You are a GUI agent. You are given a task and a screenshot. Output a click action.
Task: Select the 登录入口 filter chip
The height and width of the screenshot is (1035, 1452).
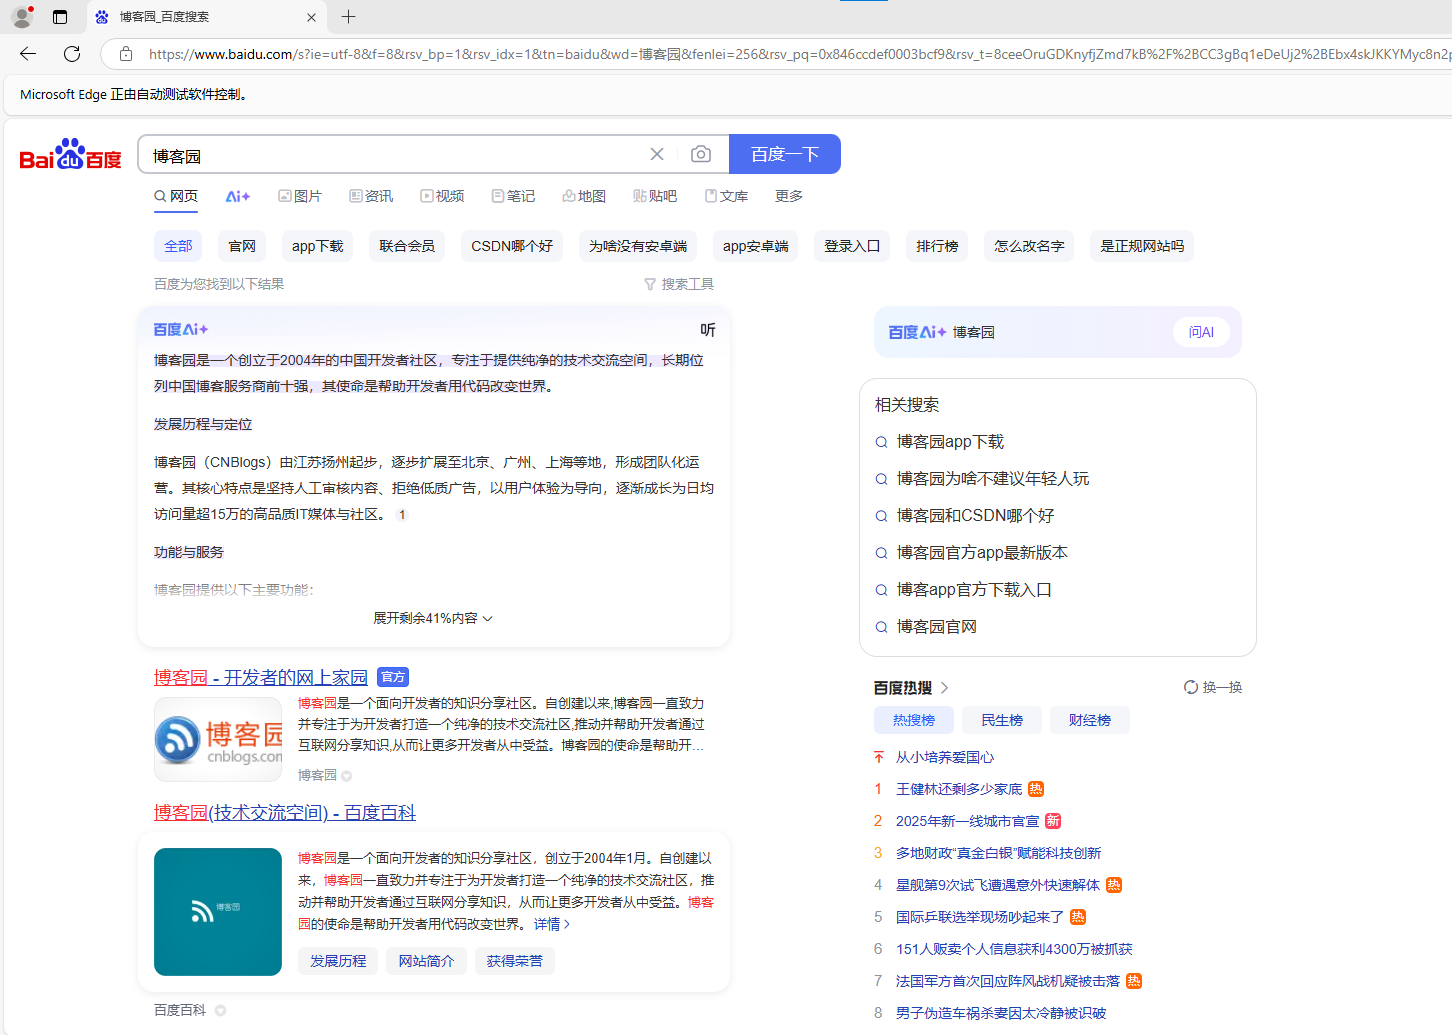pyautogui.click(x=852, y=246)
